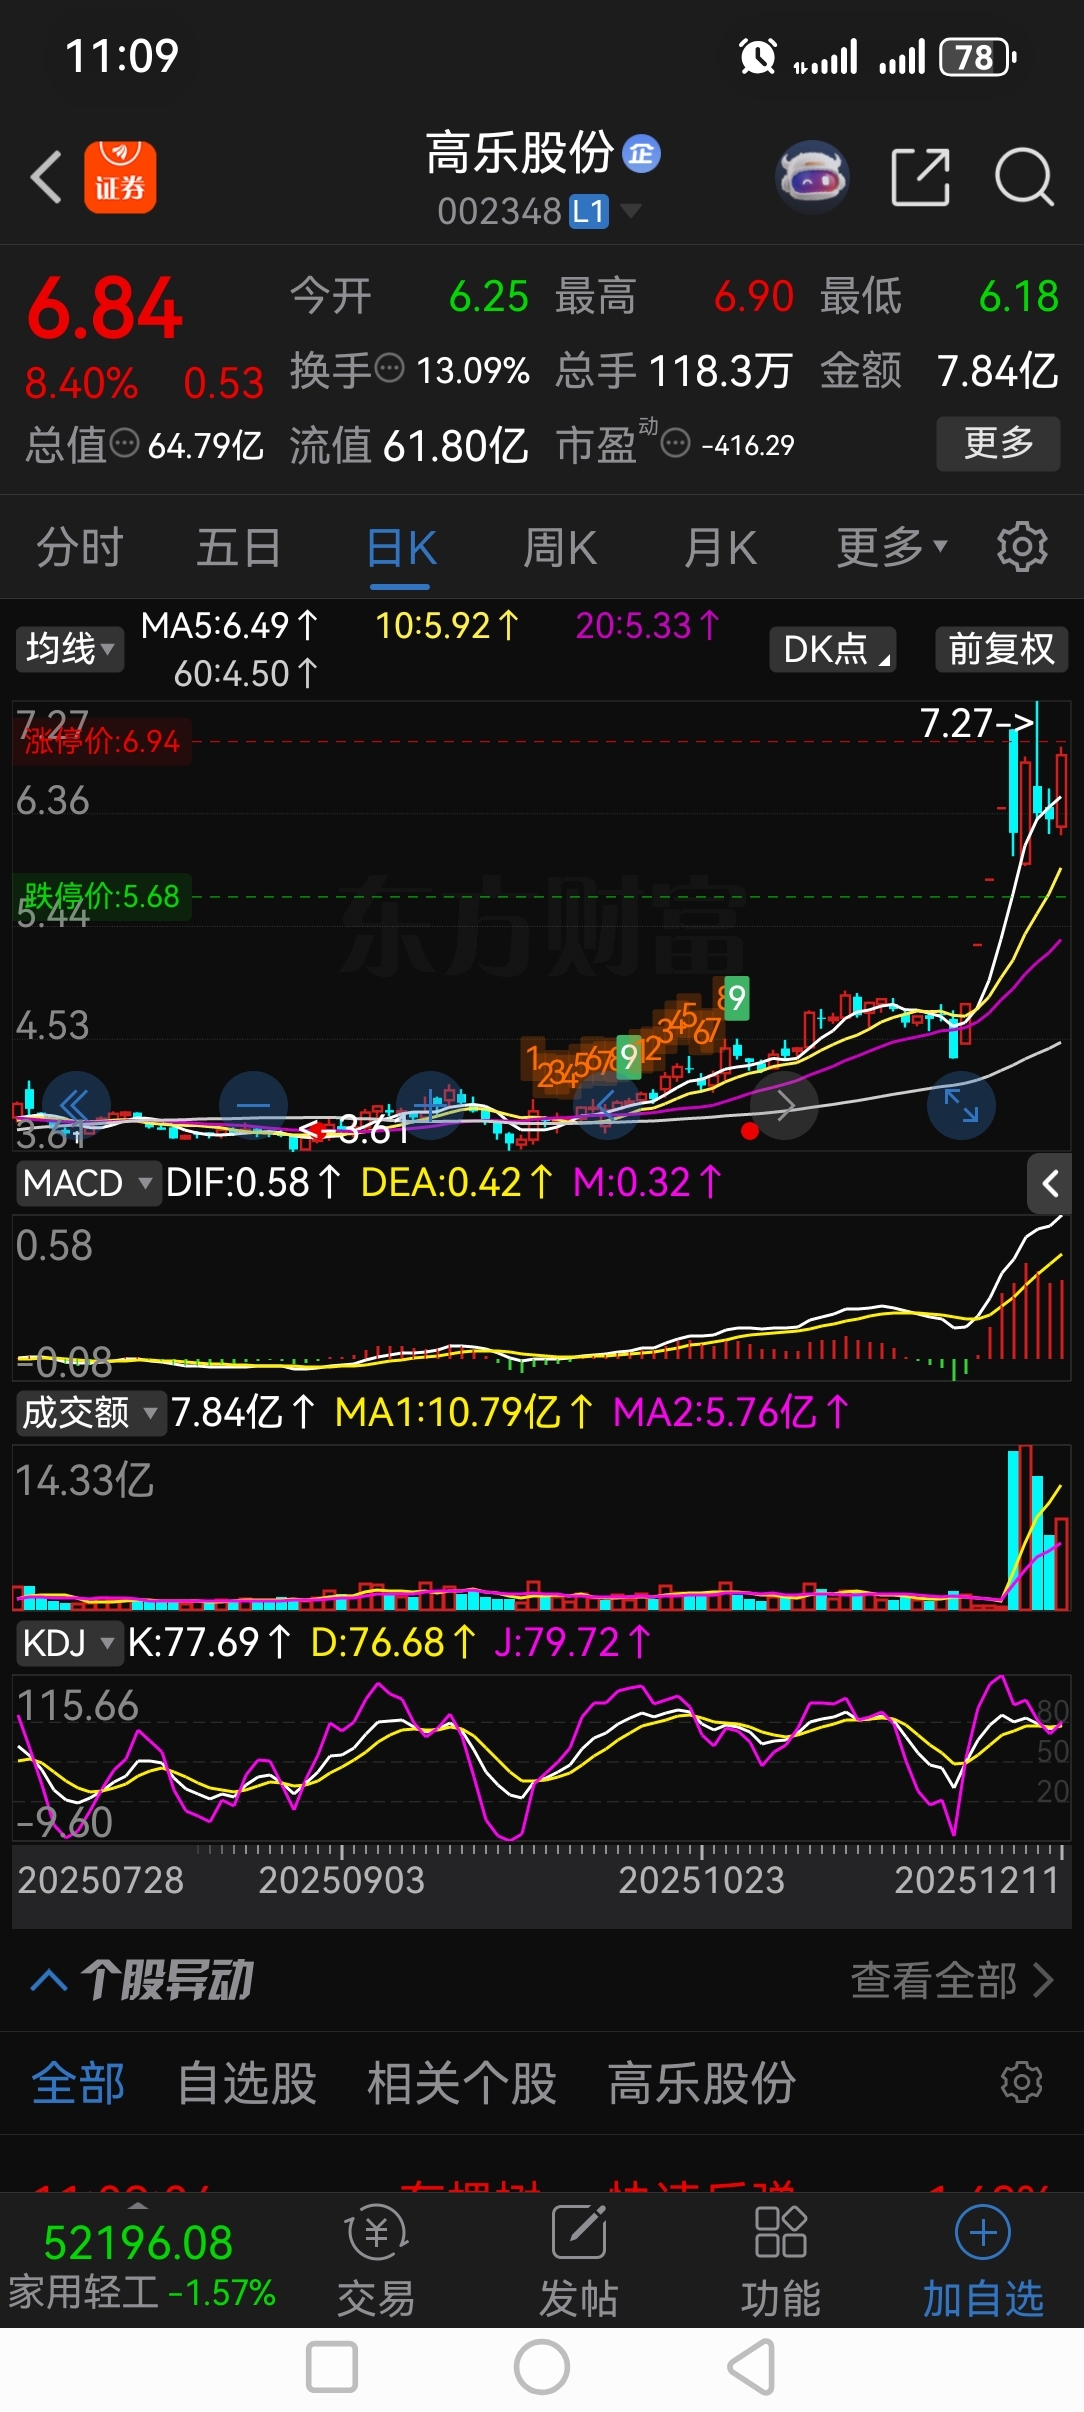Image resolution: width=1084 pixels, height=2412 pixels.
Task: Open 个股异动 settings gear icon
Action: pyautogui.click(x=1022, y=2083)
